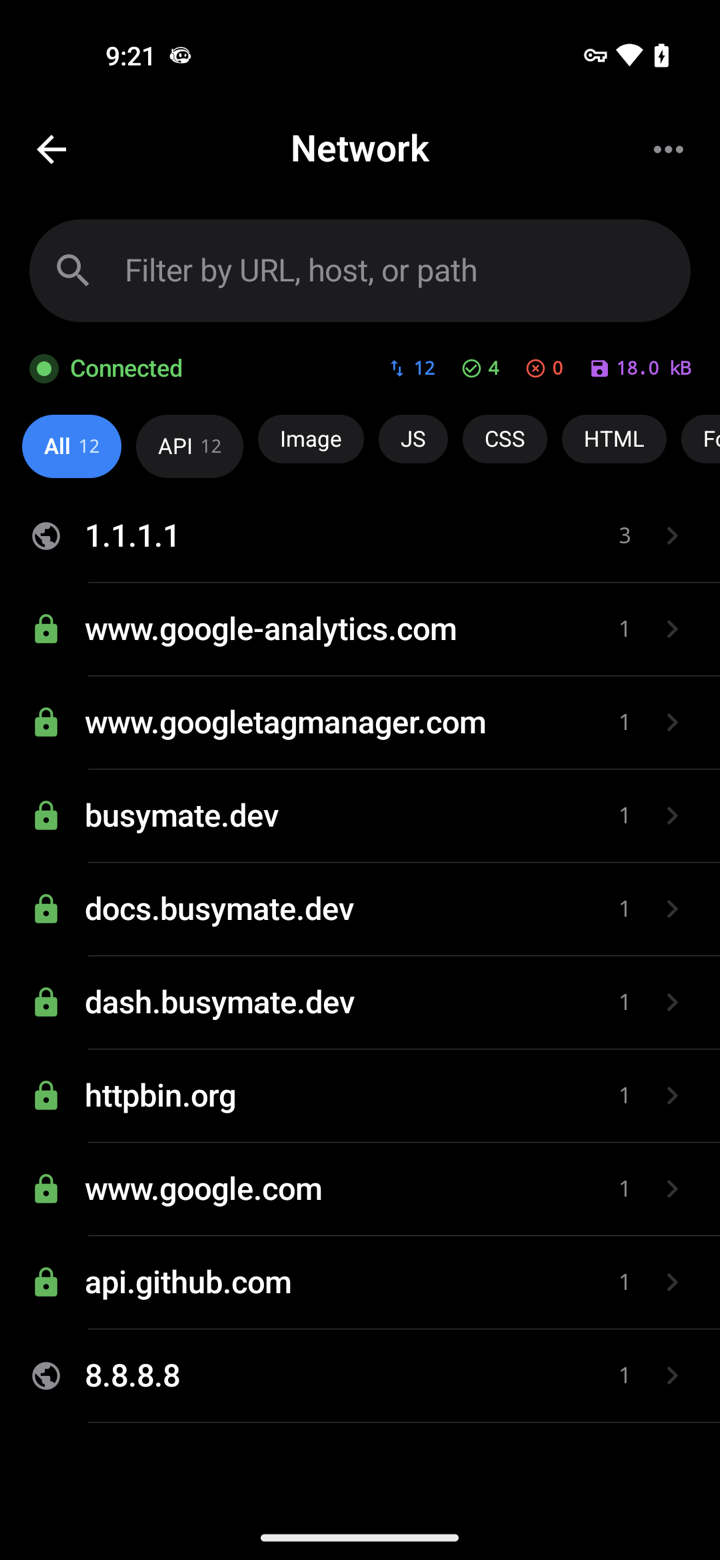Focus the Filter by URL input field
Viewport: 720px width, 1560px height.
coord(360,270)
